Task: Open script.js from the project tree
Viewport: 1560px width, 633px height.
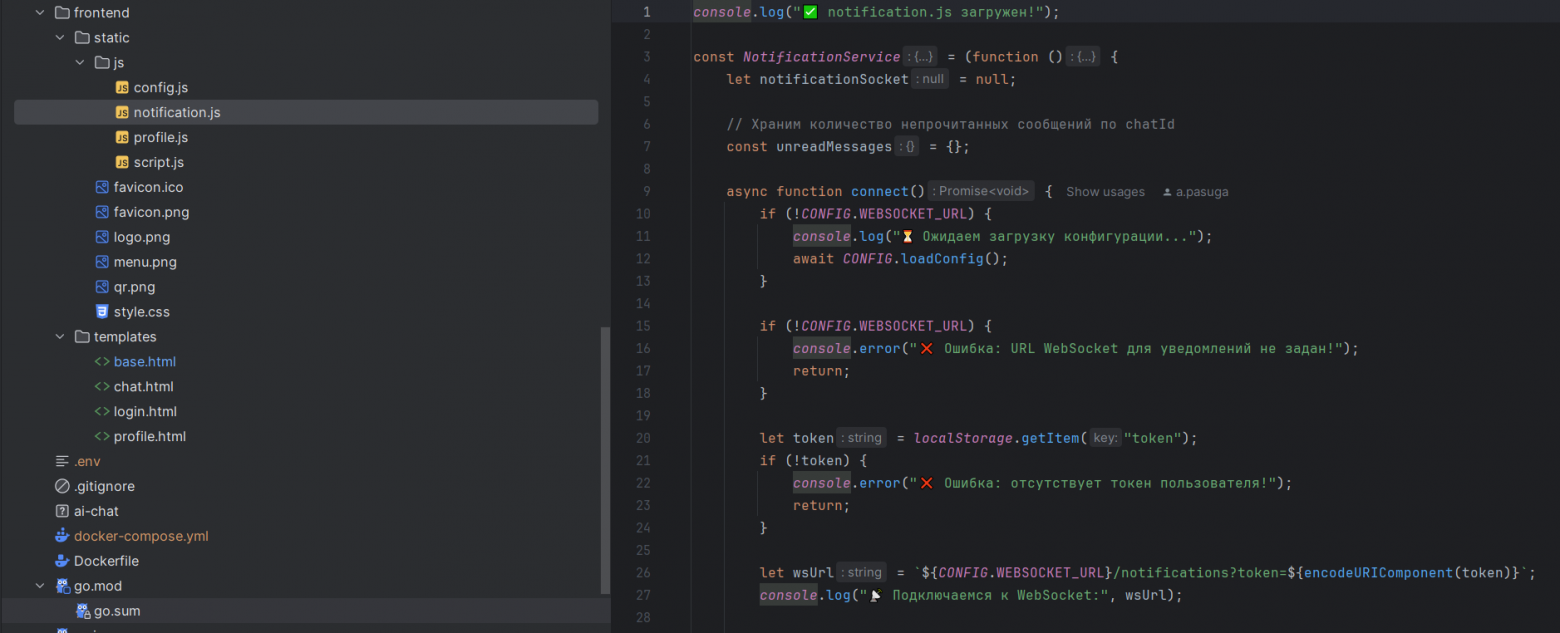Action: pyautogui.click(x=158, y=162)
